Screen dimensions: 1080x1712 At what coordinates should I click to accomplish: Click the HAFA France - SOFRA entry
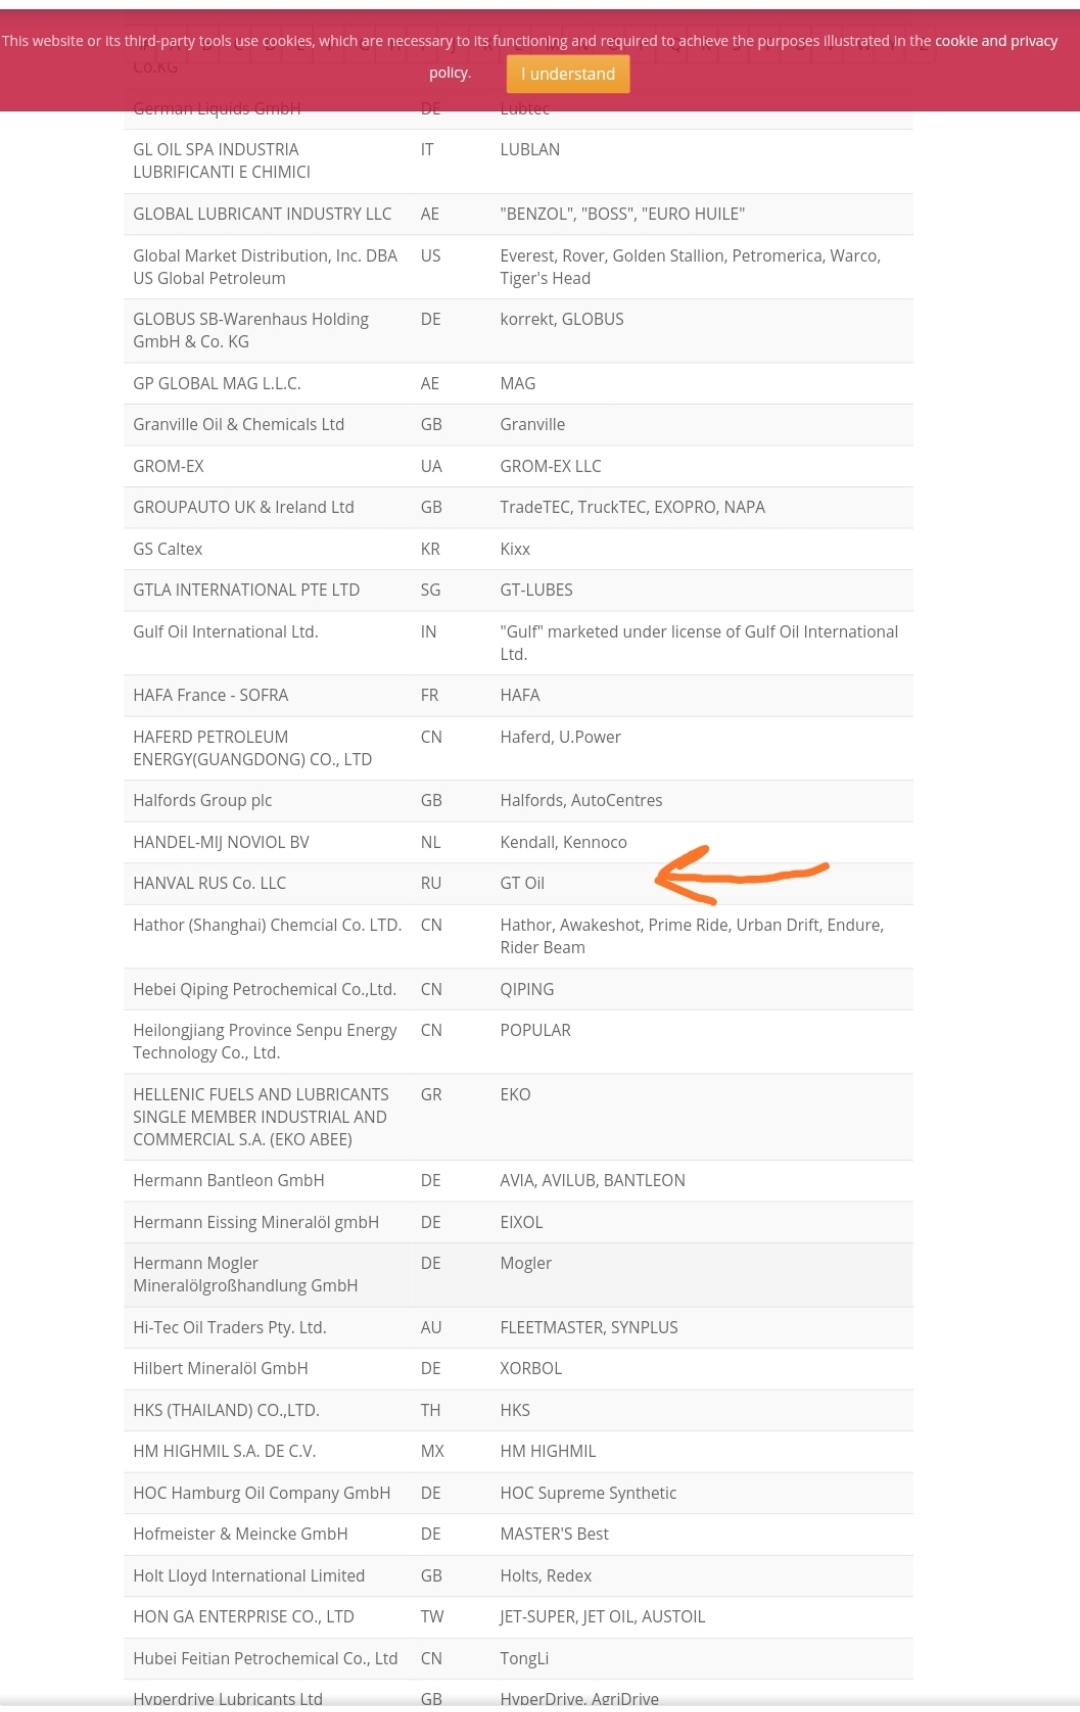(x=210, y=695)
